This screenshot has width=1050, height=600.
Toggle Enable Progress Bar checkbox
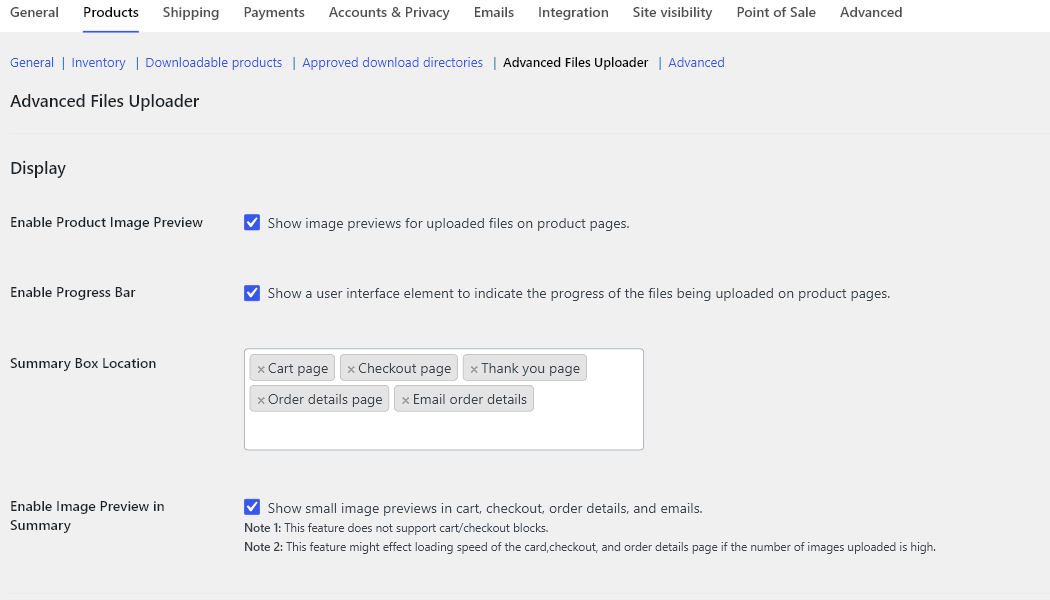coord(252,293)
